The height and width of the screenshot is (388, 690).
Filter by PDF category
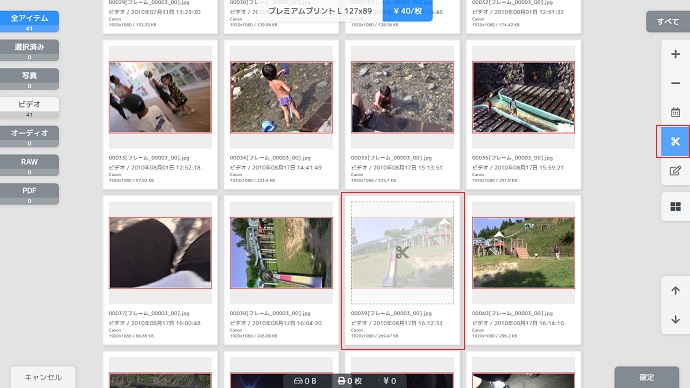click(29, 194)
